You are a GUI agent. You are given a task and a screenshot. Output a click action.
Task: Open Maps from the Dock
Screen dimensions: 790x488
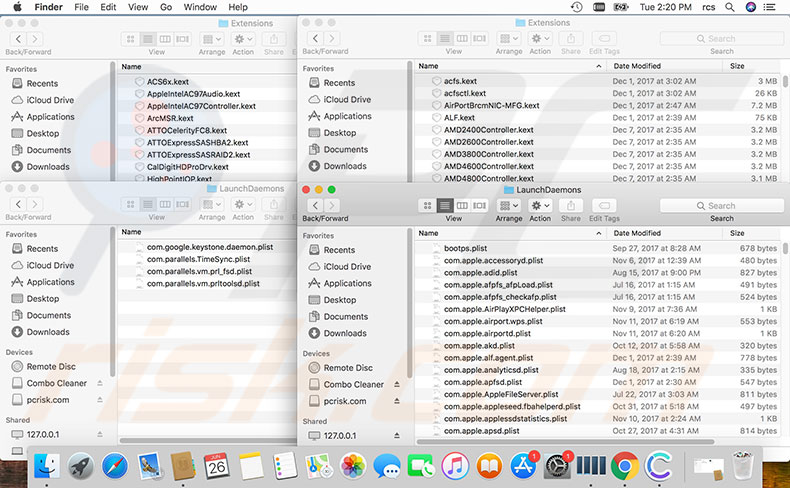[x=319, y=466]
